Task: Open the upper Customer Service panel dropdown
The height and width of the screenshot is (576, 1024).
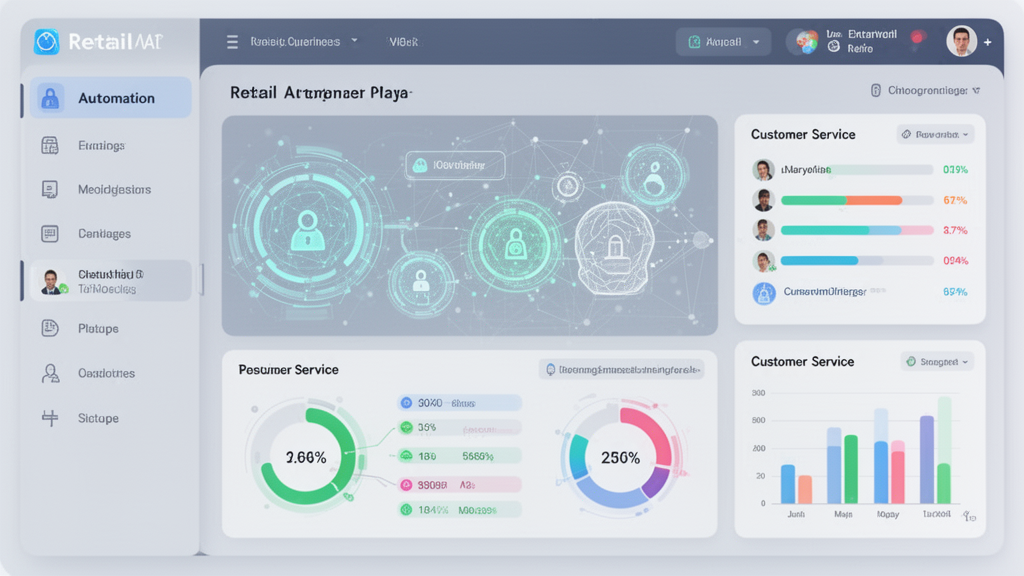Action: pos(935,134)
